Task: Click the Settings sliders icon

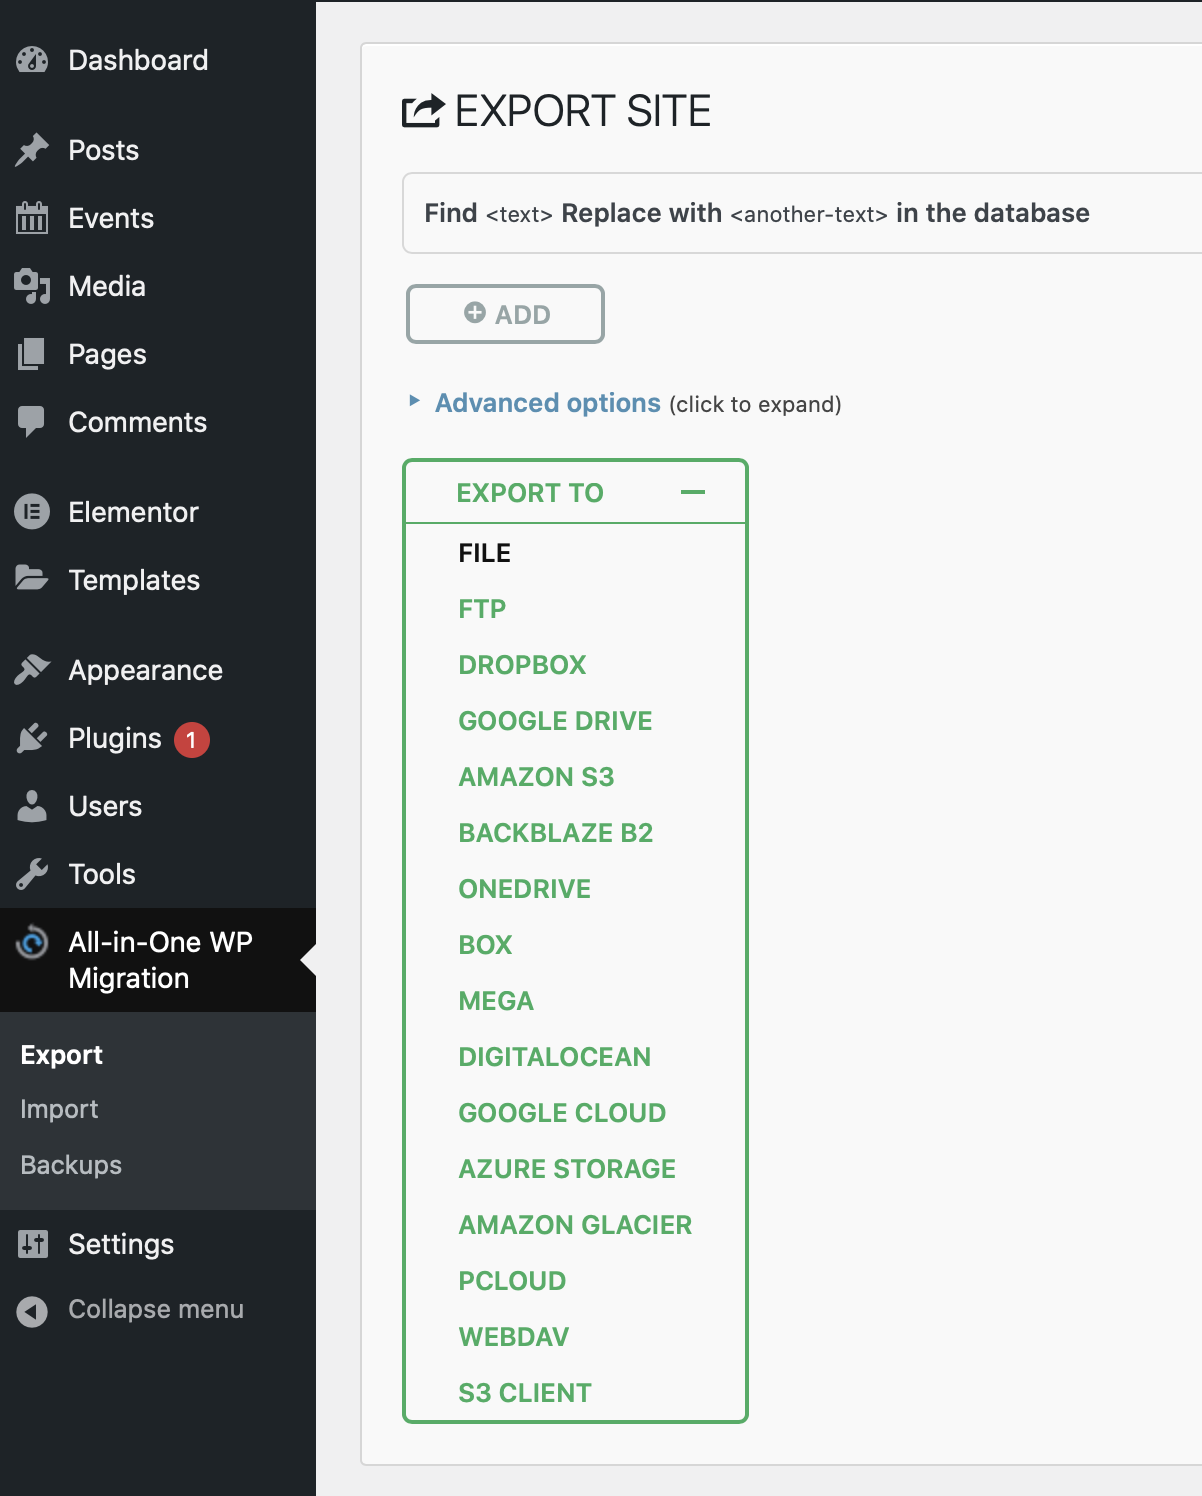Action: [32, 1244]
